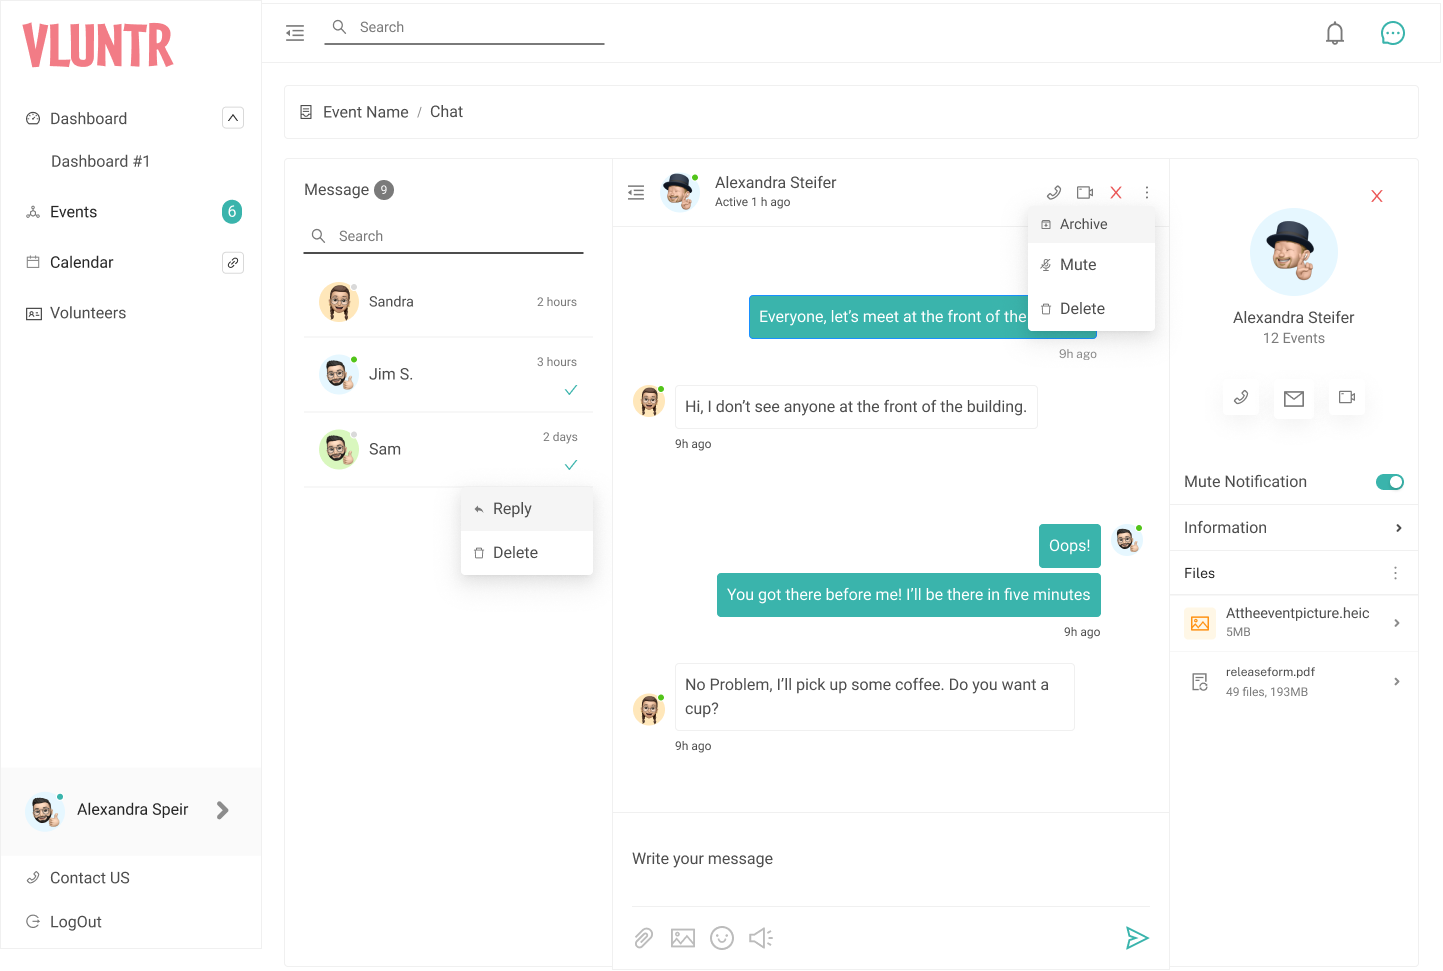Send the message with the paper plane icon
The image size is (1443, 971).
[x=1137, y=938]
